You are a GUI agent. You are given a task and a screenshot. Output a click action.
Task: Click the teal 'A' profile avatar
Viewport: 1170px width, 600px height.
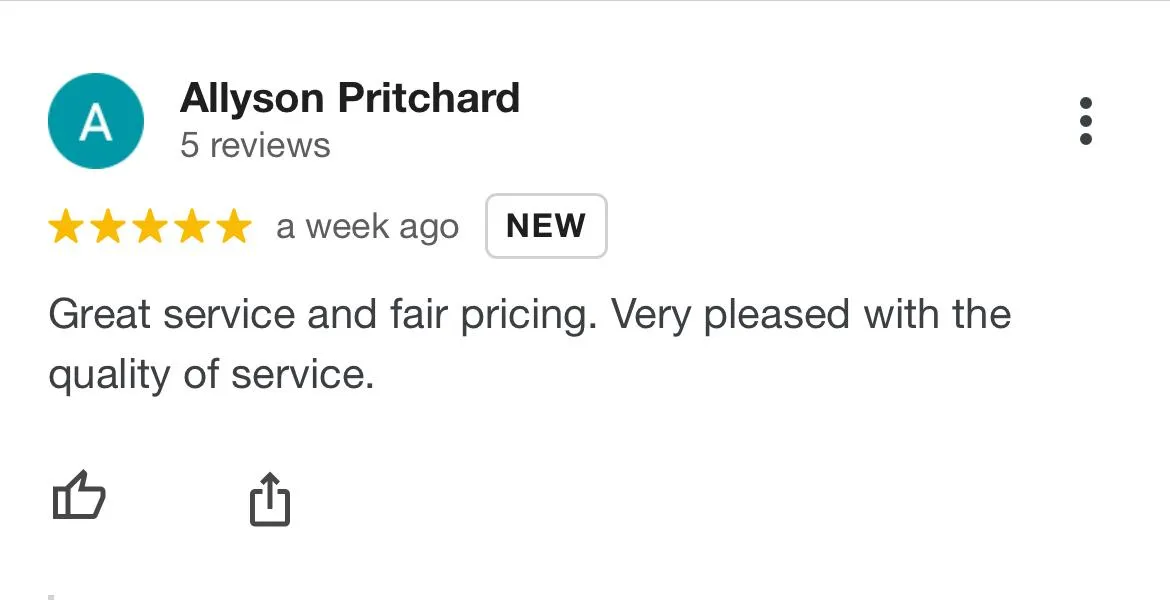[96, 121]
